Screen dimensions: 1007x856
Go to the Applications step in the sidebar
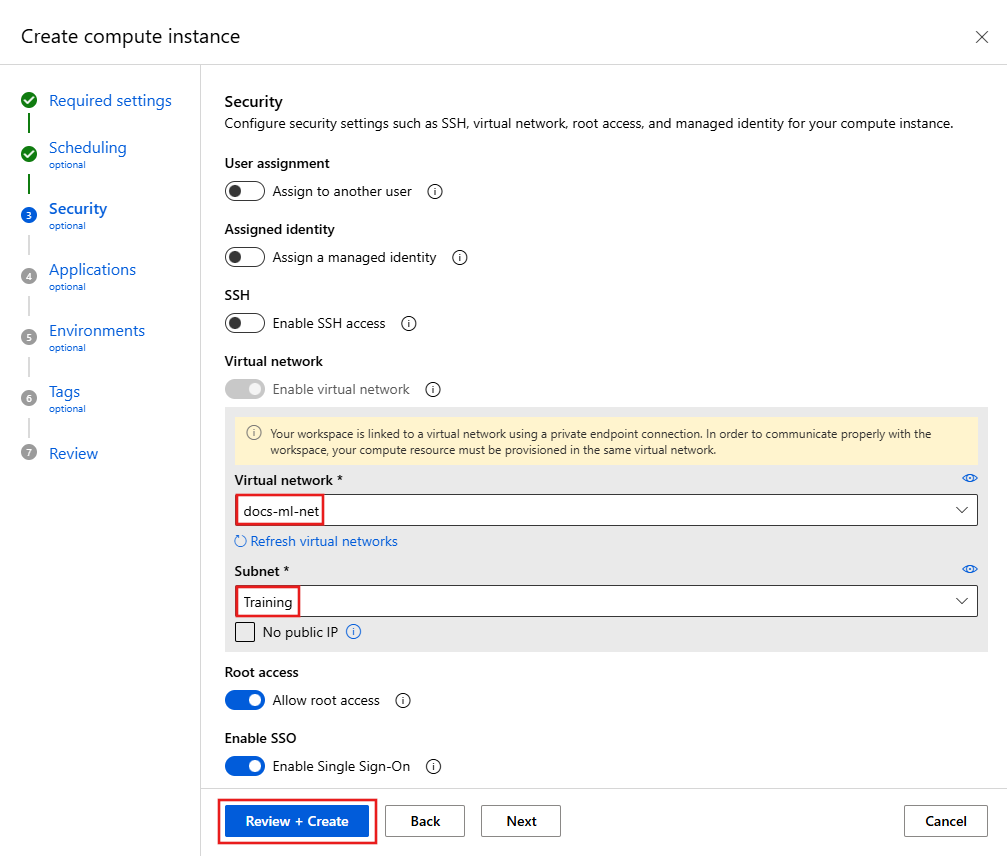tap(92, 269)
